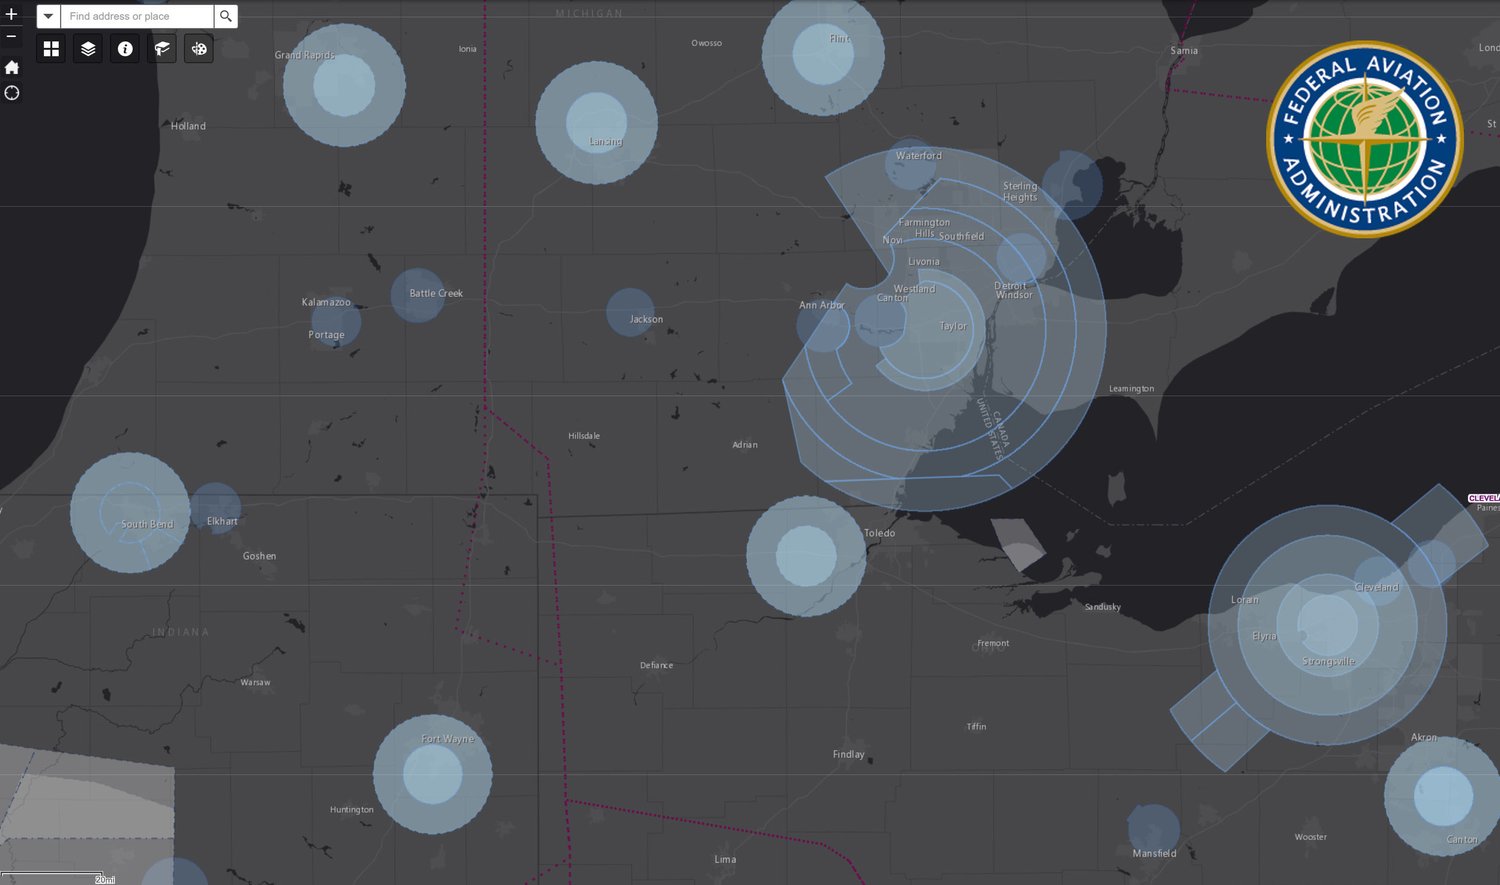Focus the Find address or place field
This screenshot has height=885, width=1500.
coord(137,16)
